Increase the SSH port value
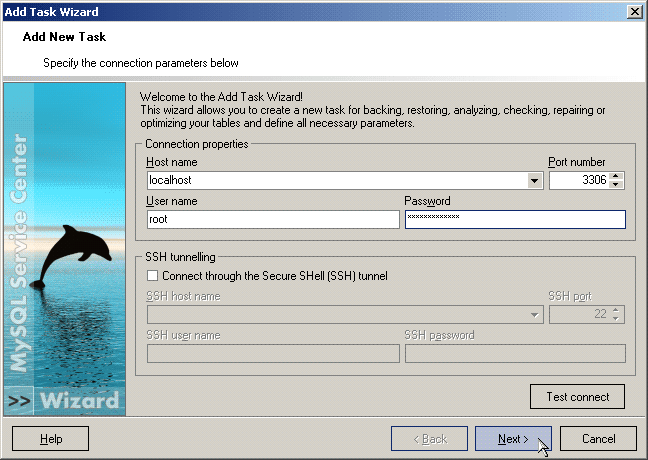Viewport: 648px width, 460px height. tap(616, 310)
